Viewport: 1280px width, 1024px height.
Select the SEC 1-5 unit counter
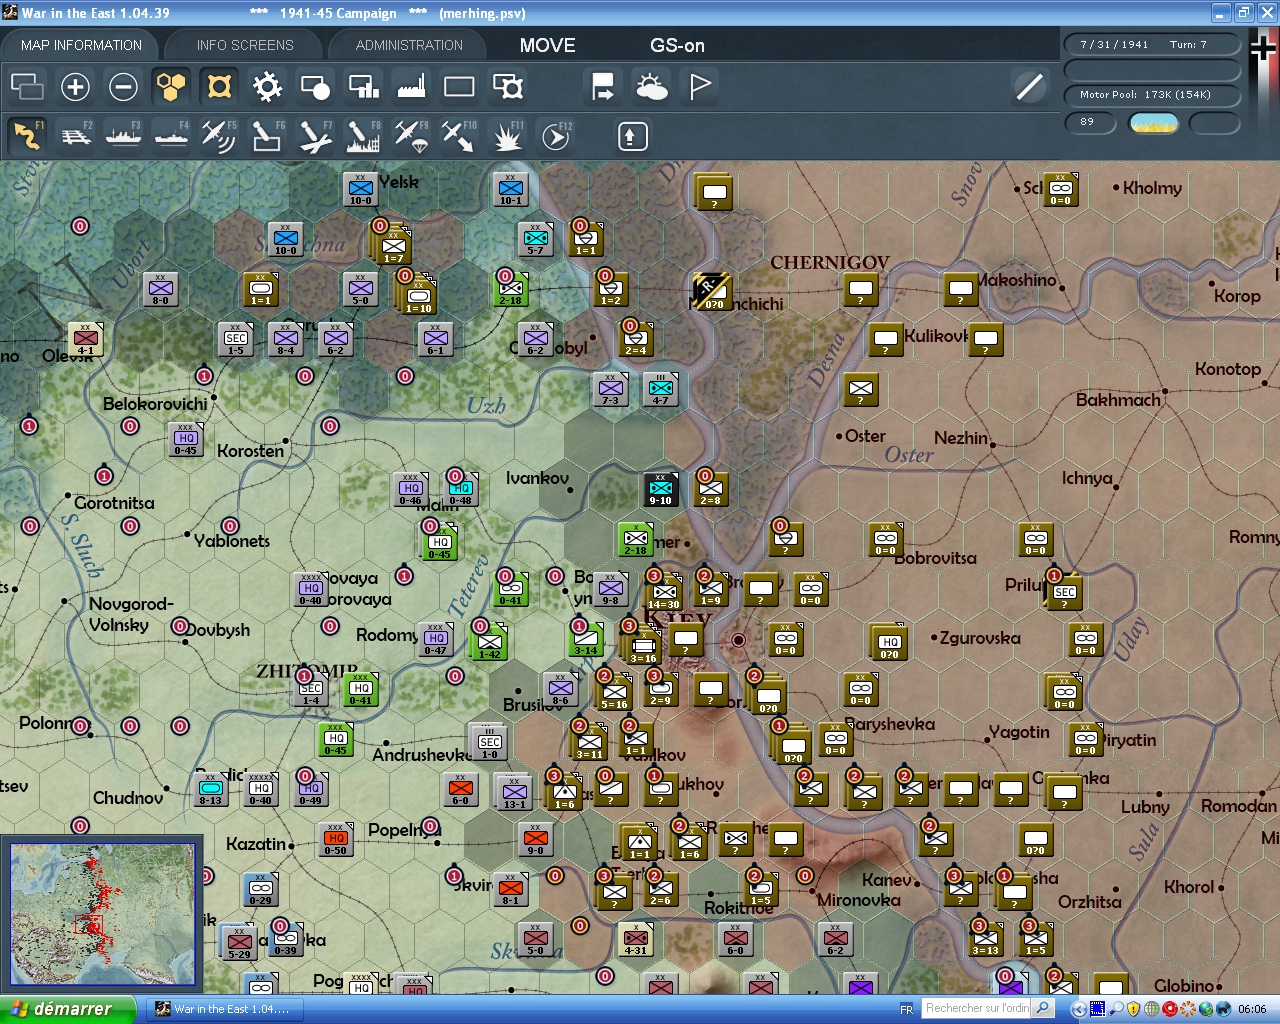click(x=236, y=339)
